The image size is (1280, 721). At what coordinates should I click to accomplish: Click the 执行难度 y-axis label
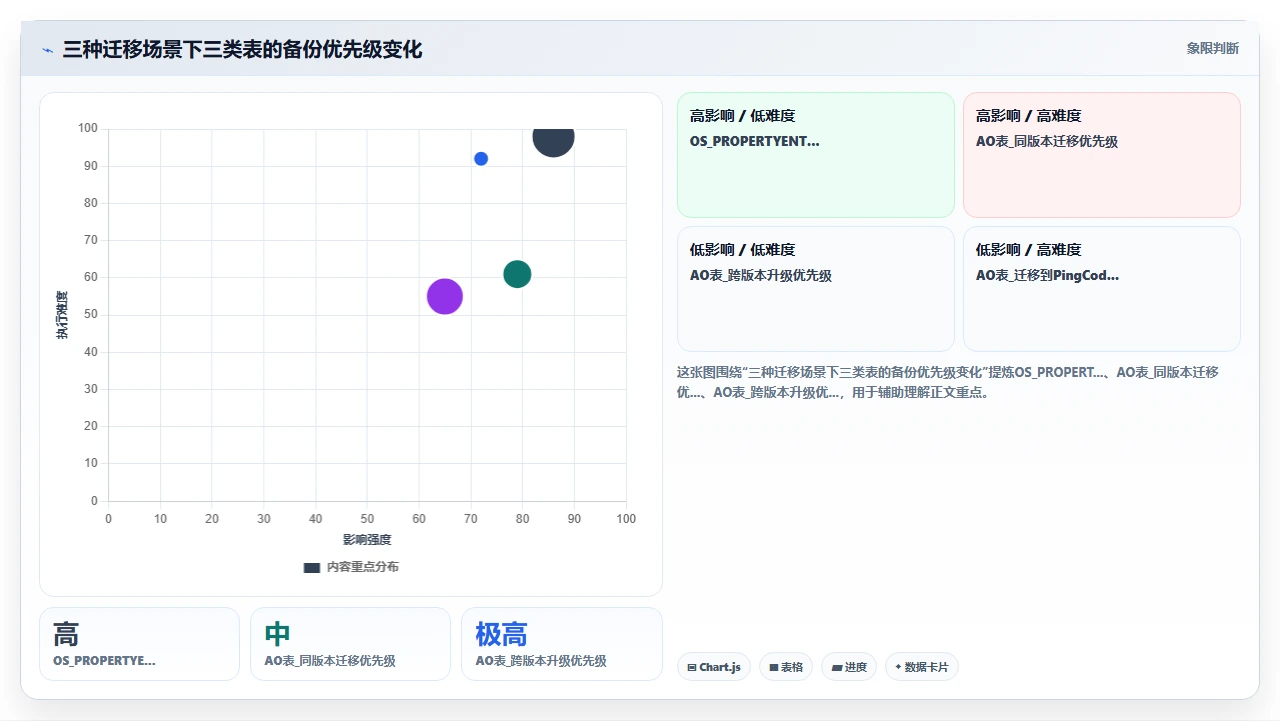(62, 315)
